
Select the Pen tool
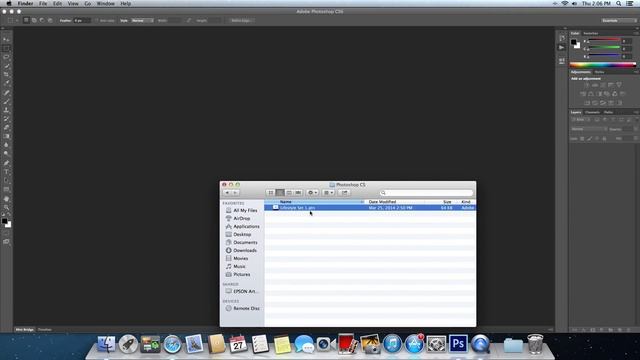[x=6, y=163]
